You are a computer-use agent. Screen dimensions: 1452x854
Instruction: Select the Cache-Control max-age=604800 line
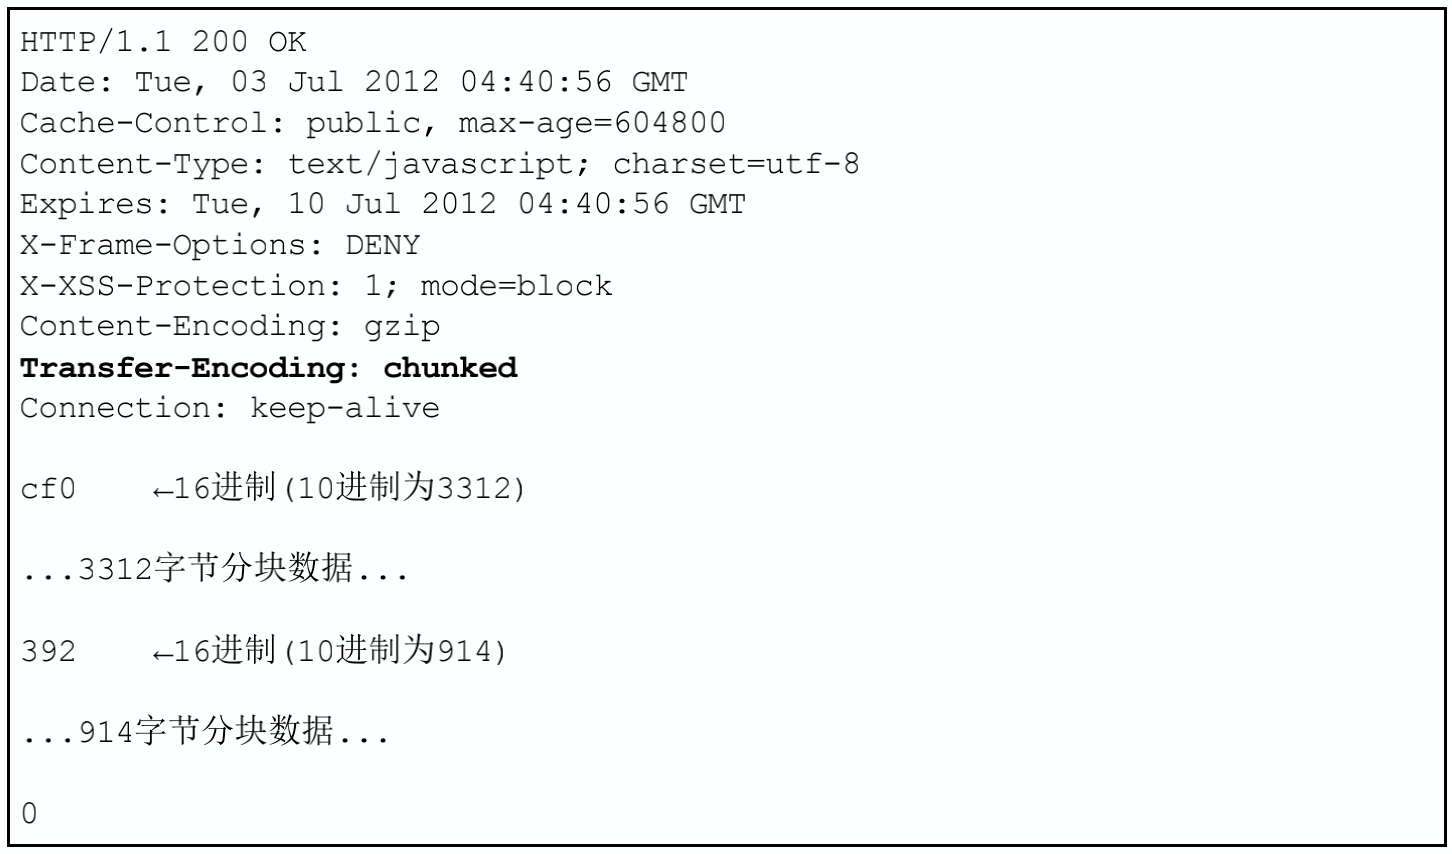pos(373,123)
